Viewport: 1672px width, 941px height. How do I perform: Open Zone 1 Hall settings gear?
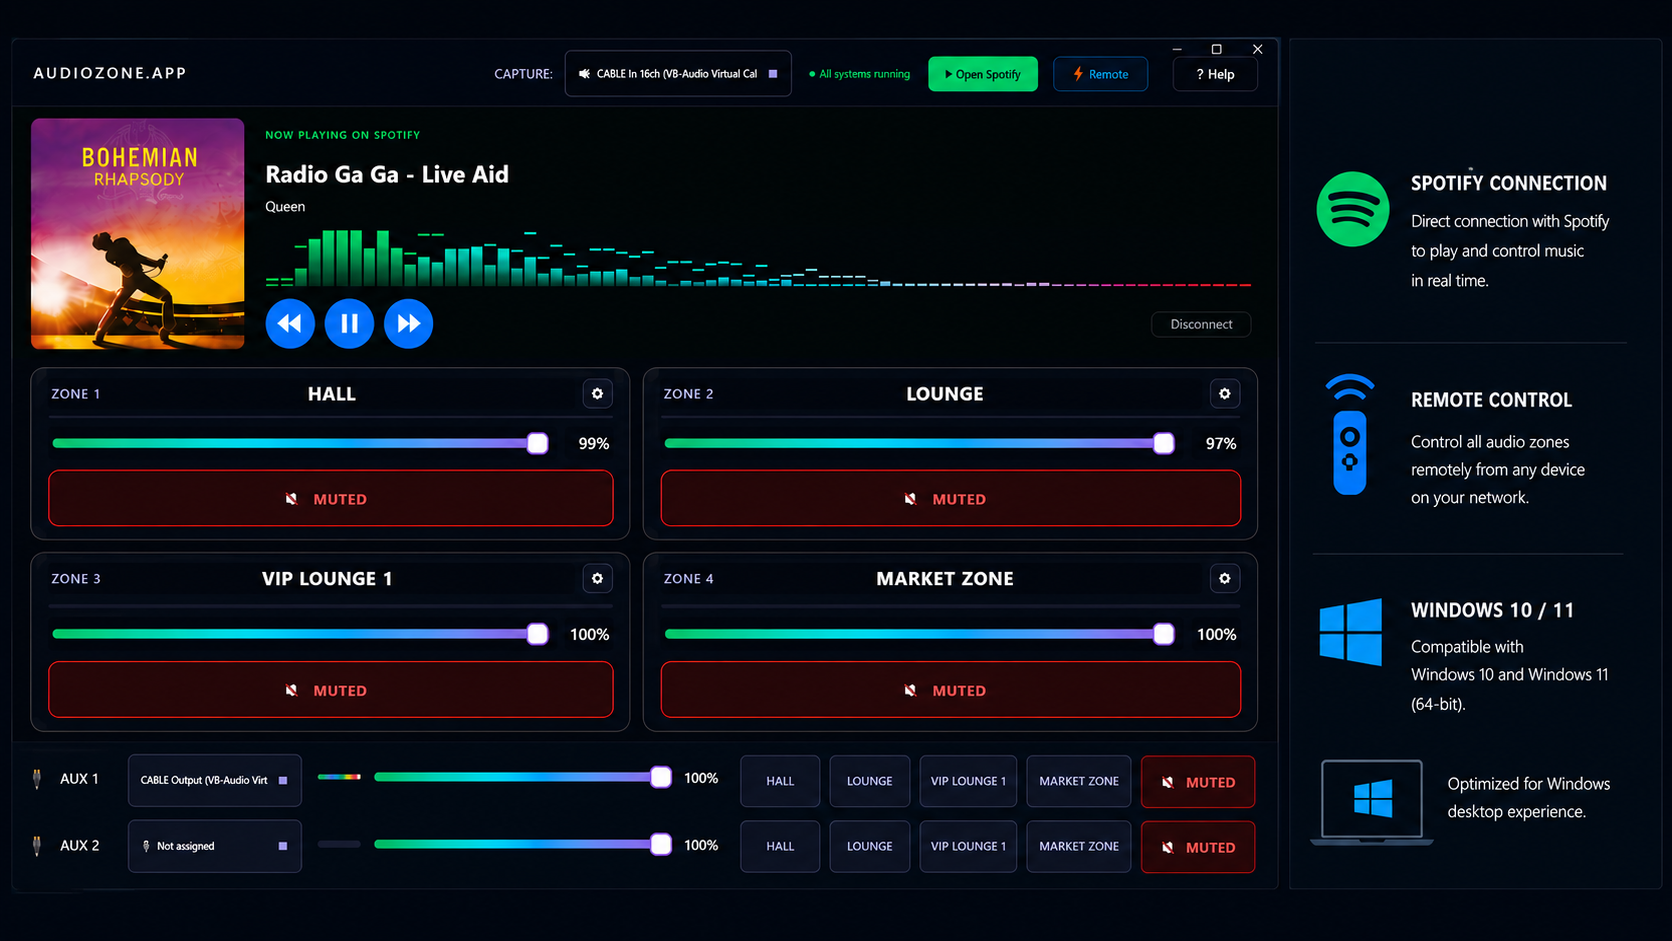597,394
